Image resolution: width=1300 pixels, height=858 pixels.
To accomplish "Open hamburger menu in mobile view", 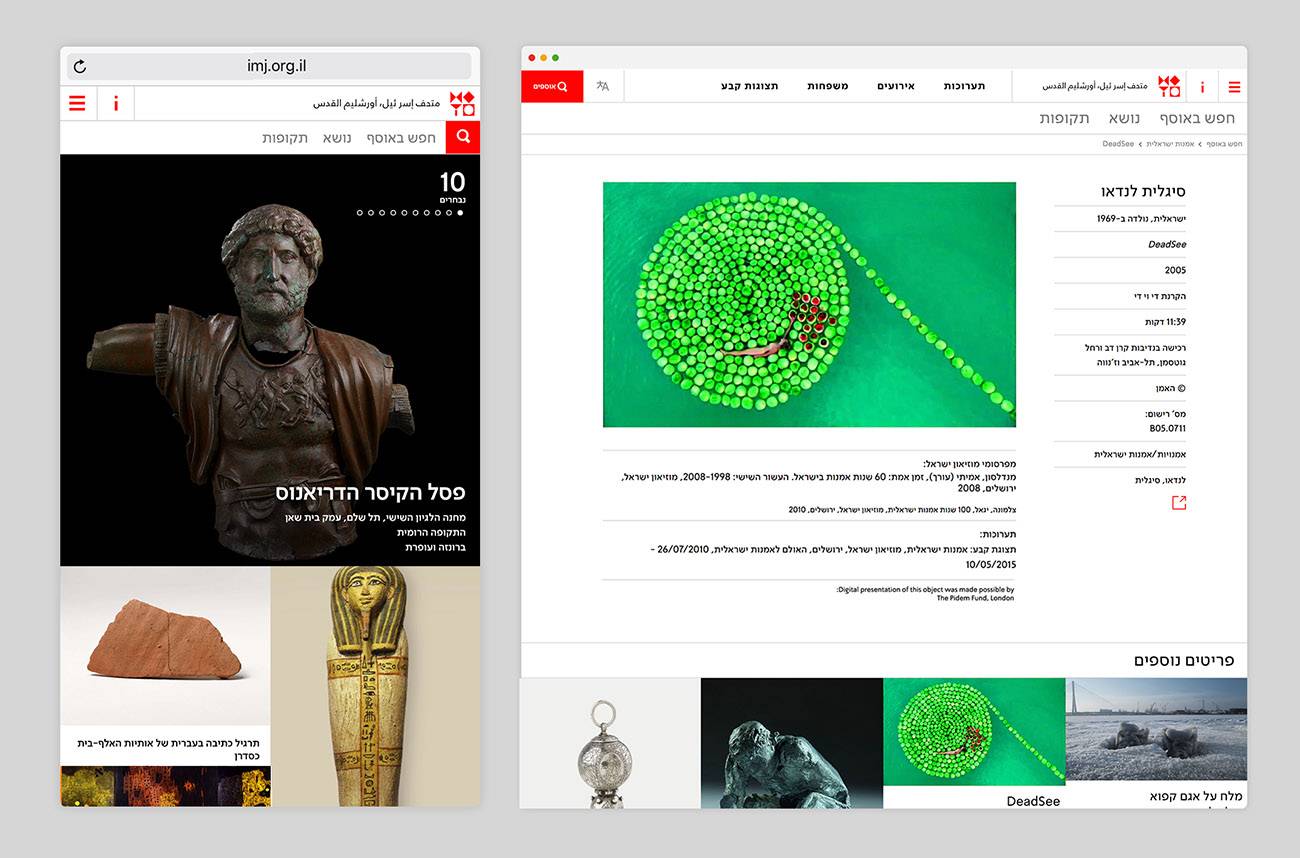I will [x=78, y=103].
